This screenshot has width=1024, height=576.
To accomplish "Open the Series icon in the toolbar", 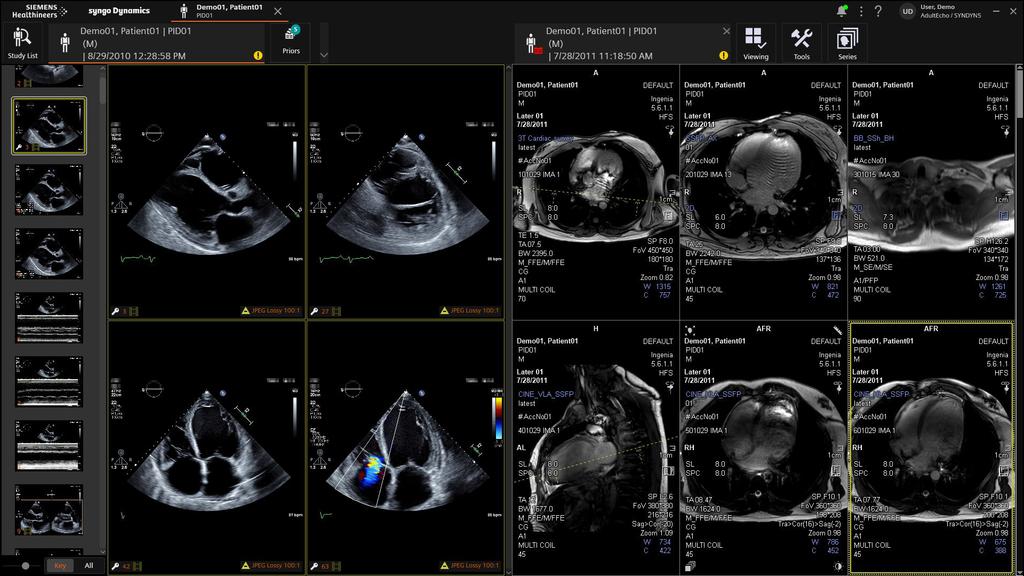I will coord(846,40).
